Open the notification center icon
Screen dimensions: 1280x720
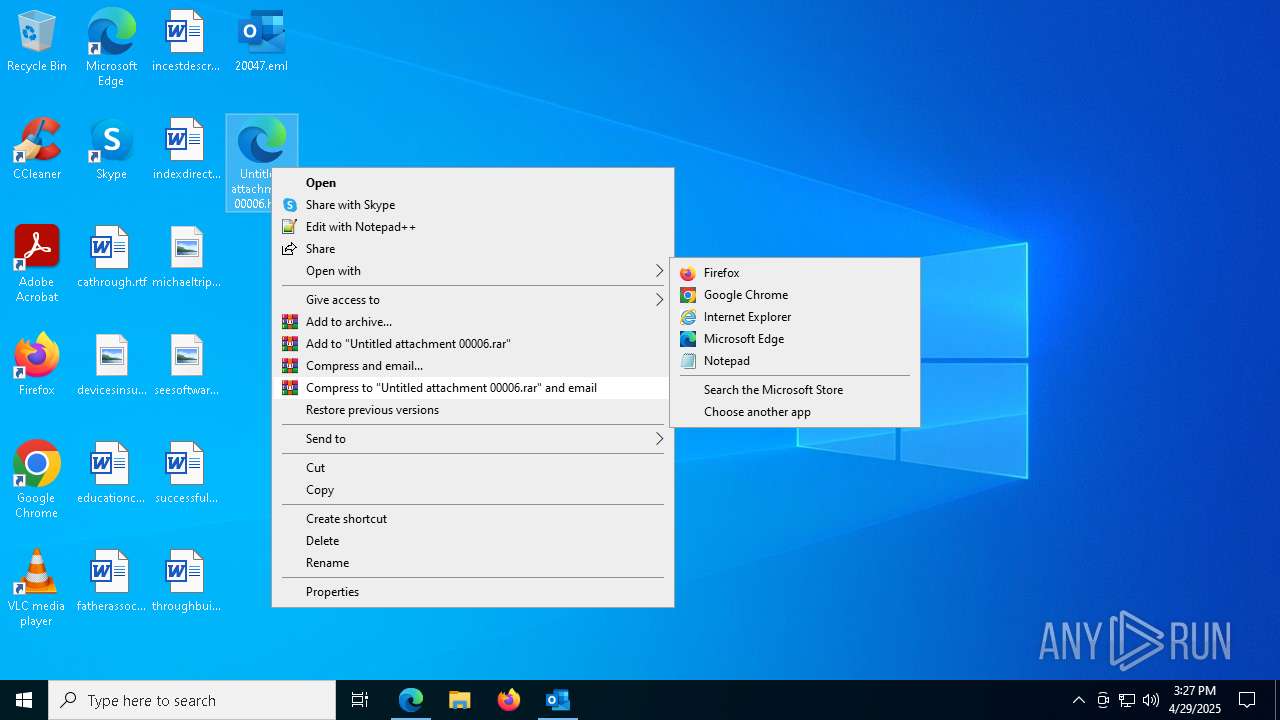pyautogui.click(x=1247, y=700)
